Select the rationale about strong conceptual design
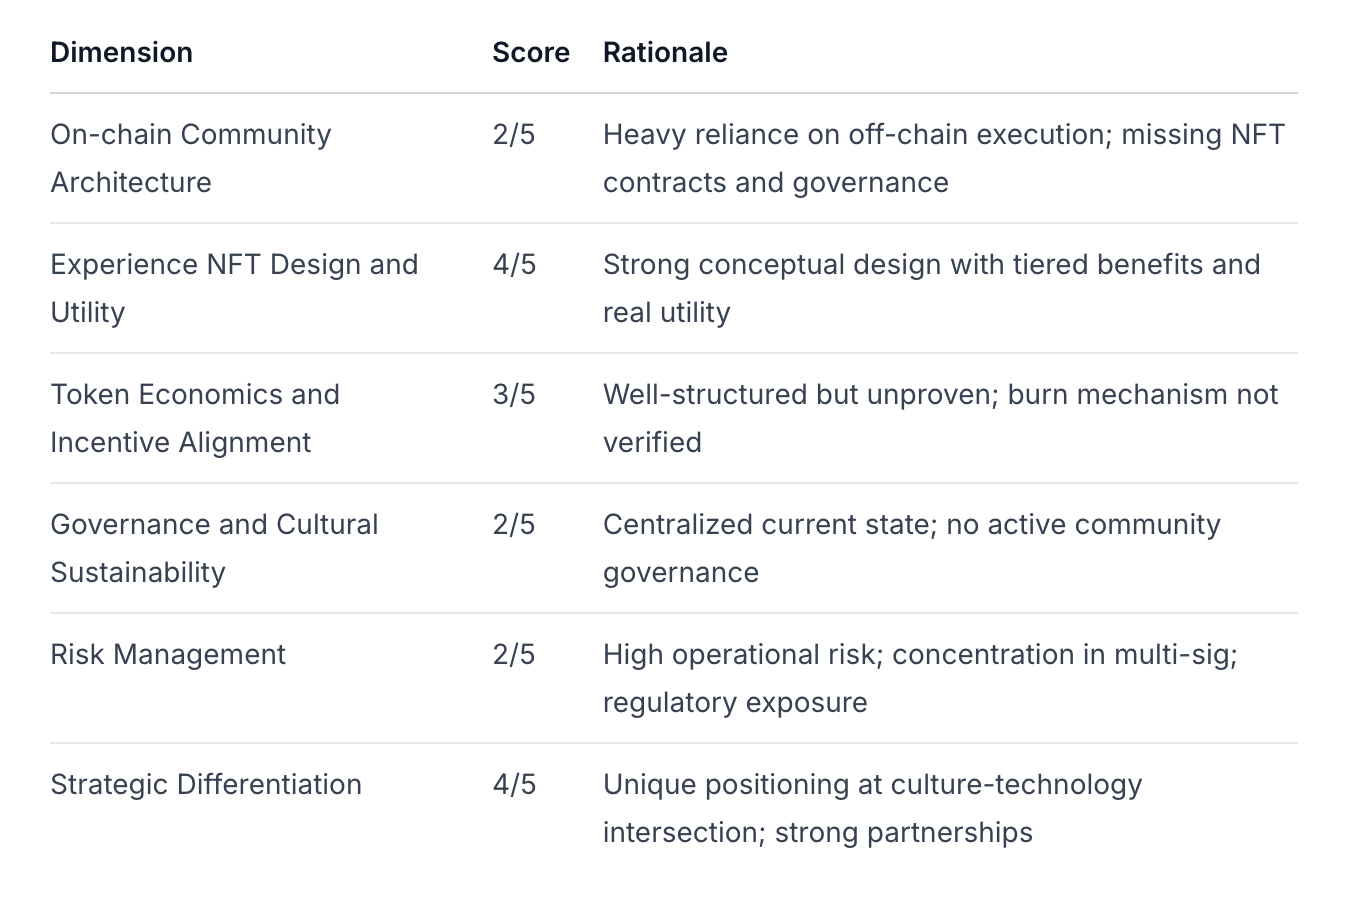Screen dimensions: 1360x914 pyautogui.click(x=931, y=288)
